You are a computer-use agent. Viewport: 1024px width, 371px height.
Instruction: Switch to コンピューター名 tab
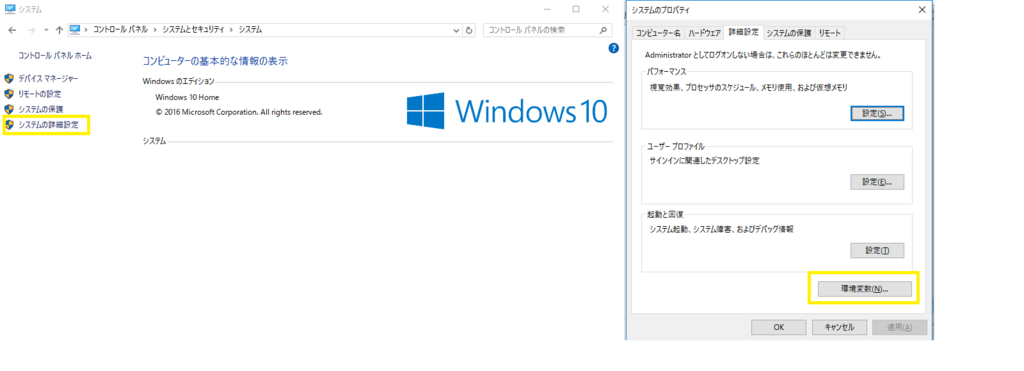(x=658, y=33)
